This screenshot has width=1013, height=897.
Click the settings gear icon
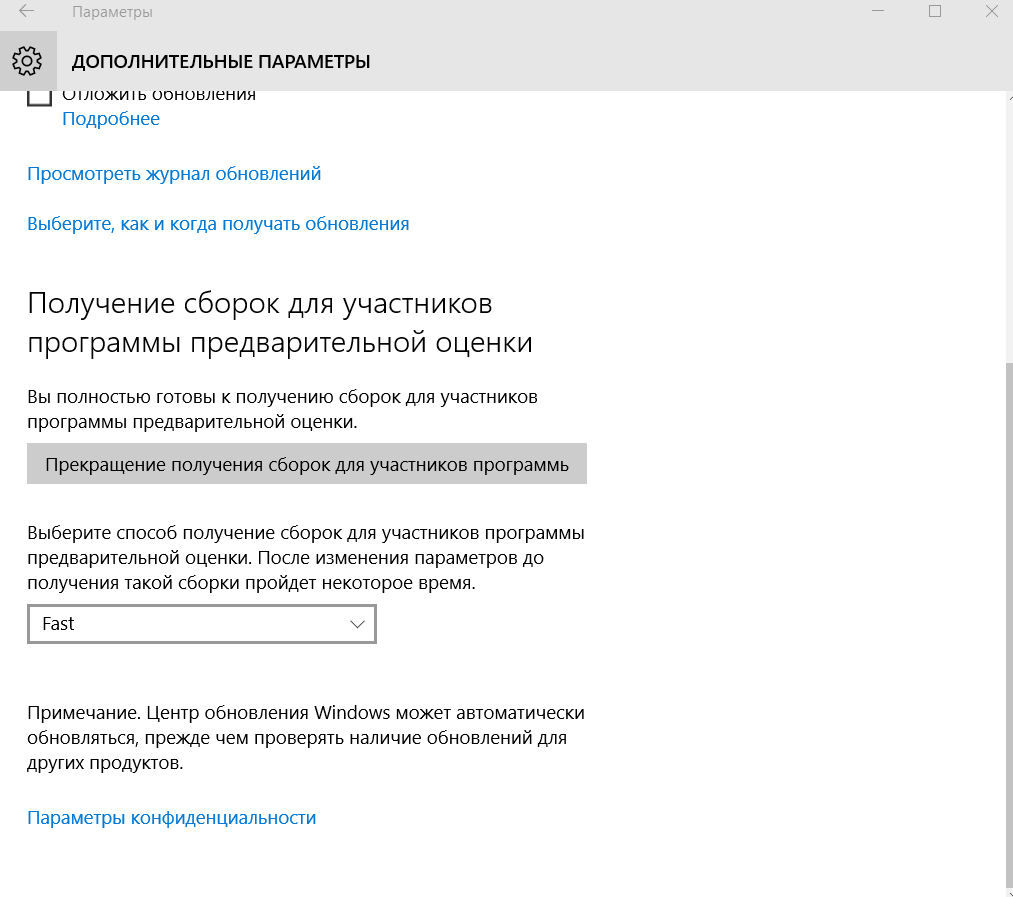coord(27,61)
